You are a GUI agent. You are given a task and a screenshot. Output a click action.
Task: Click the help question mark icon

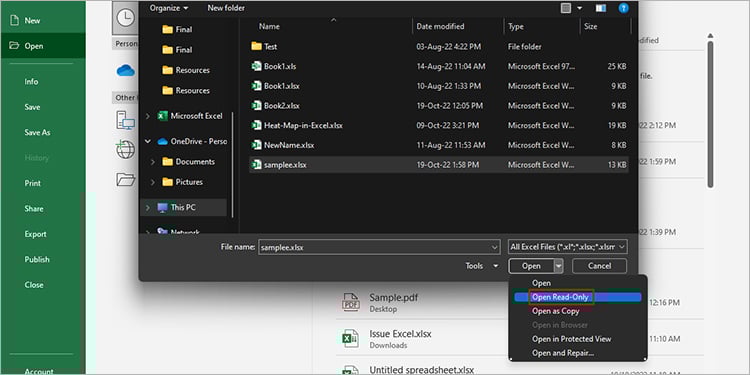(x=623, y=8)
